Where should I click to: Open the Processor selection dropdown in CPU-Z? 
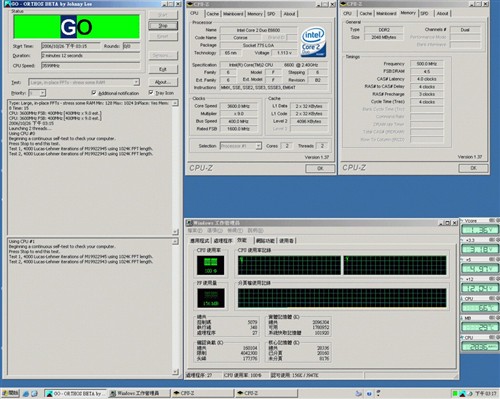(x=258, y=146)
